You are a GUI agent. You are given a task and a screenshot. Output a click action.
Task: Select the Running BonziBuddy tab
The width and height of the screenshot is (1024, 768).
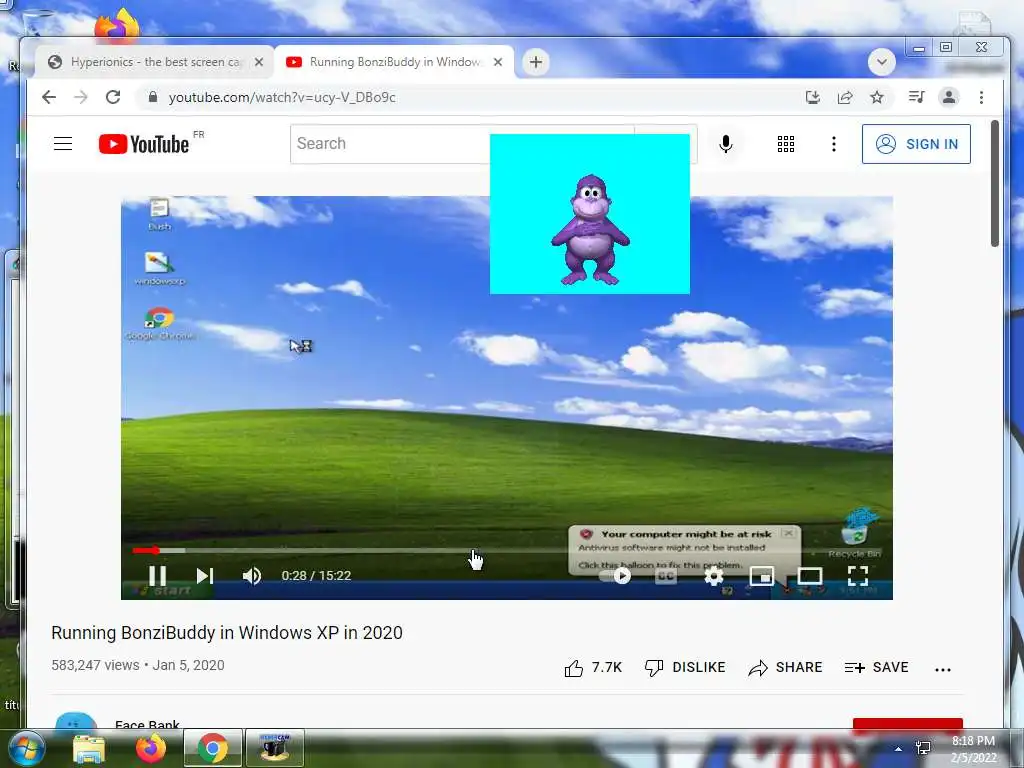click(x=394, y=62)
